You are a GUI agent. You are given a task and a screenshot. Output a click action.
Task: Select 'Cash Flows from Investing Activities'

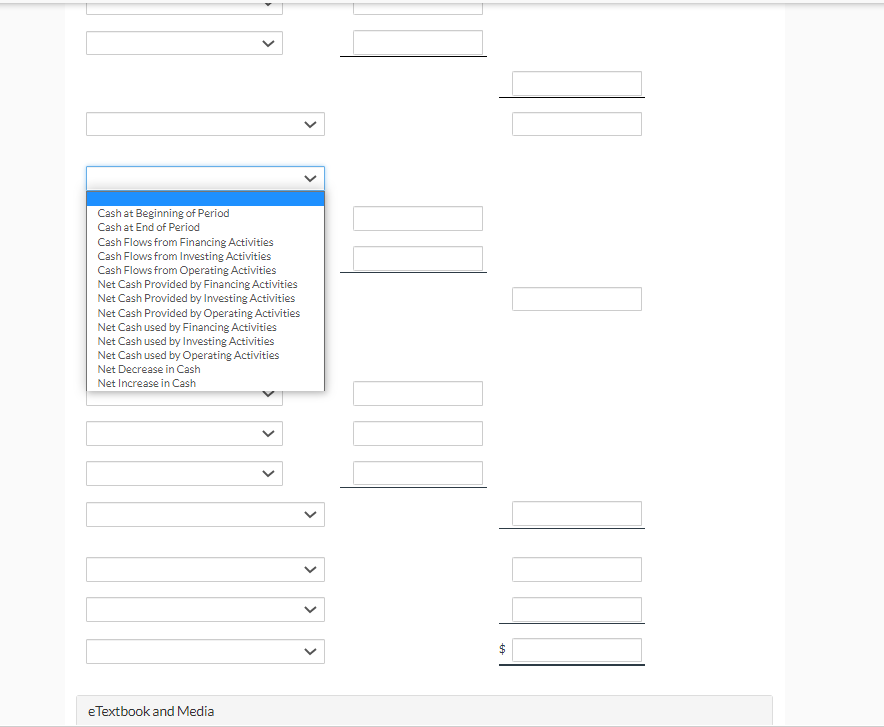click(x=205, y=256)
